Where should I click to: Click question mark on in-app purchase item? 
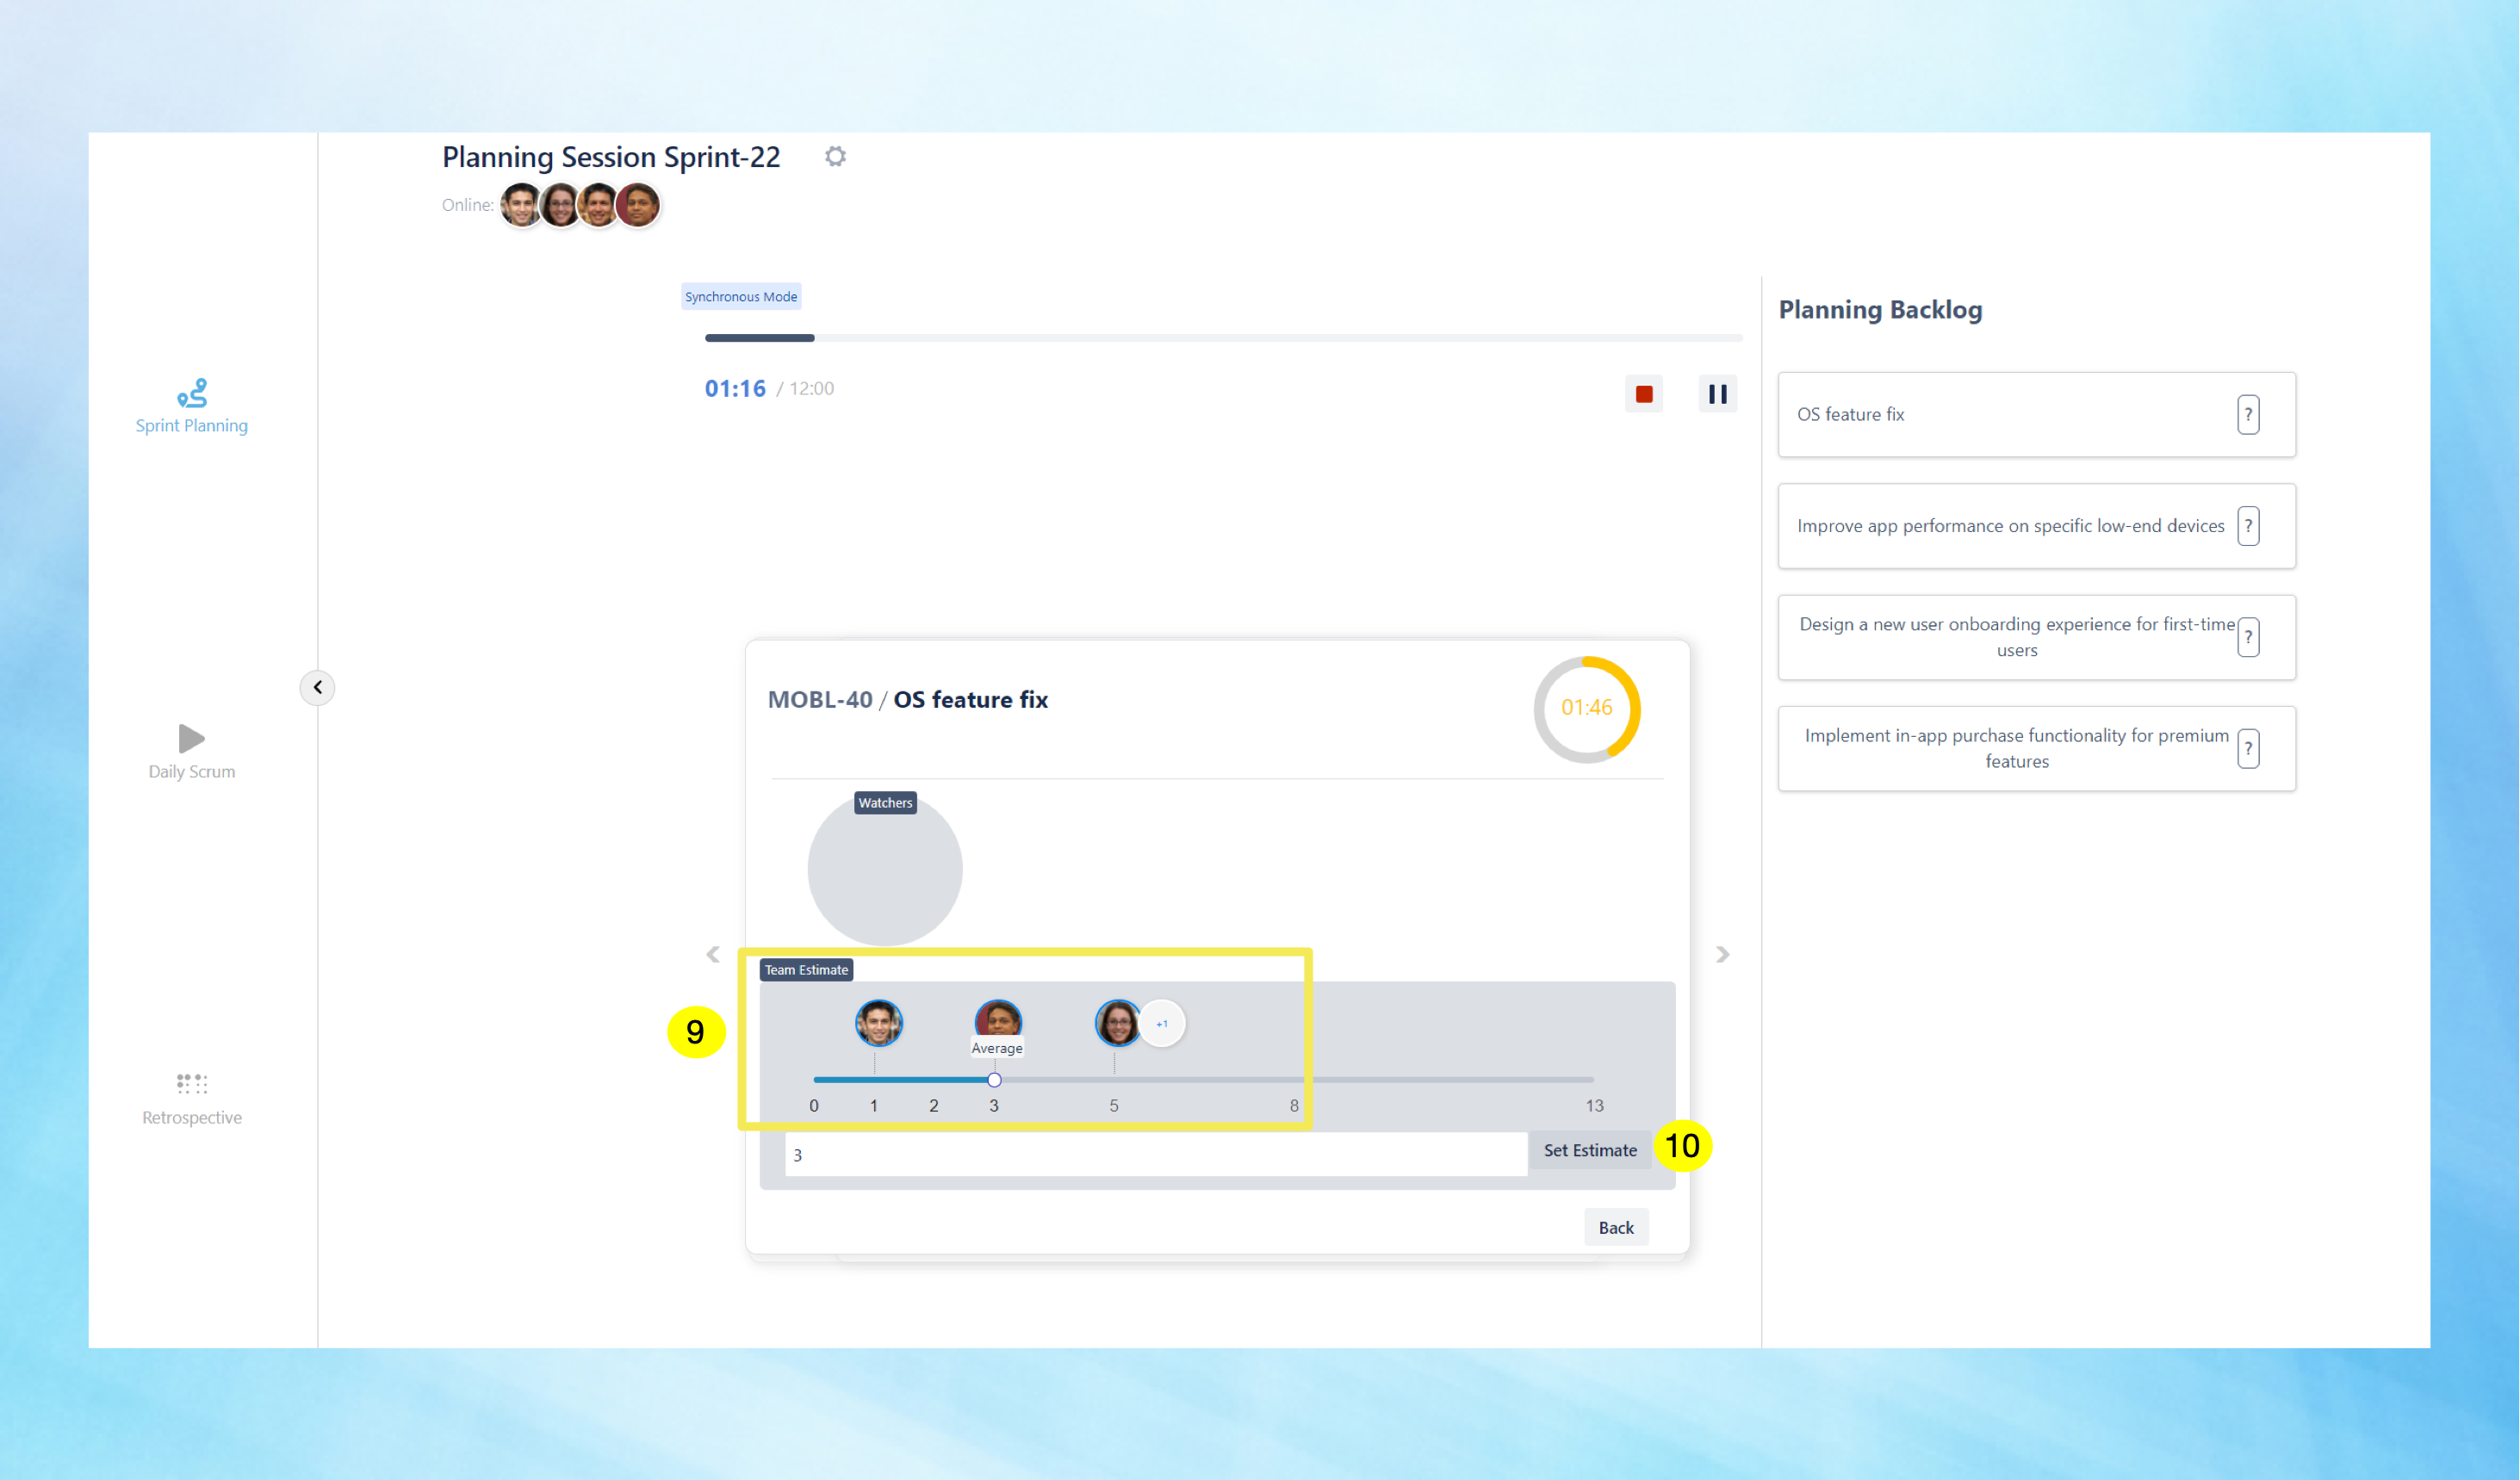[2248, 748]
